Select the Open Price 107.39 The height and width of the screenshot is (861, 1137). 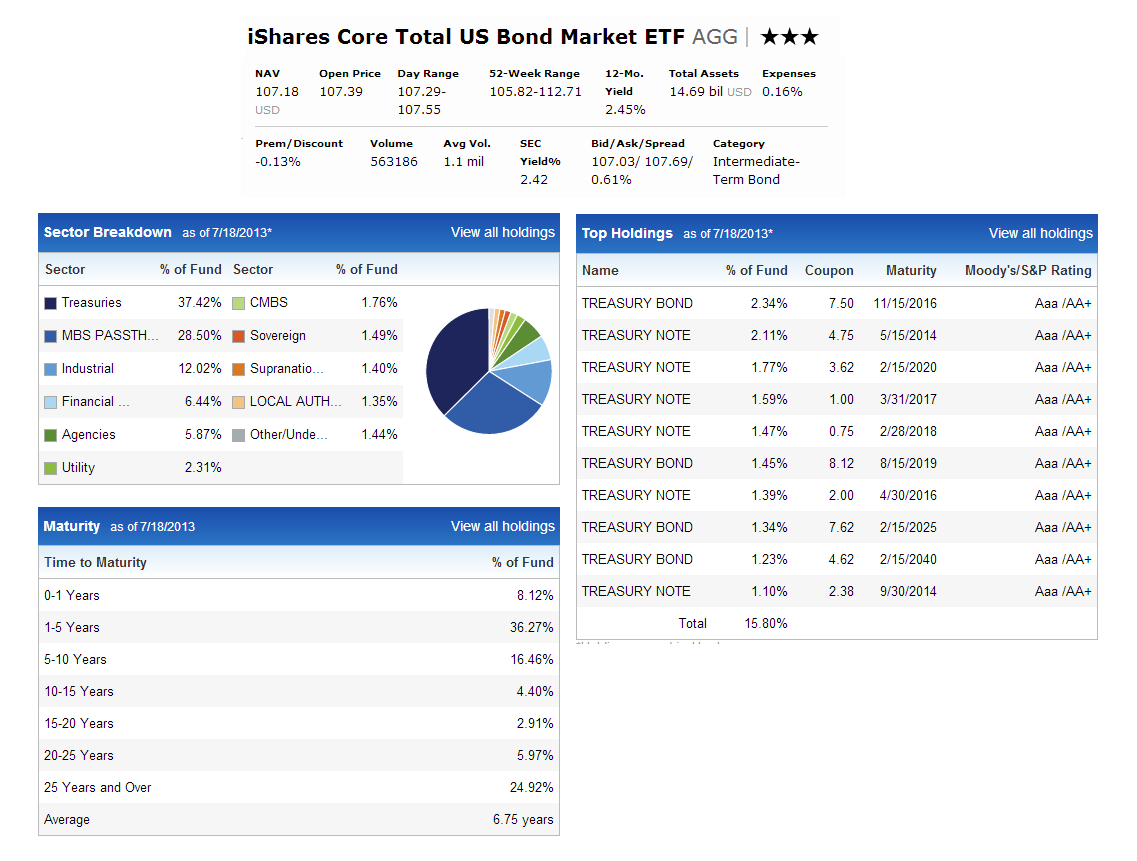[341, 91]
